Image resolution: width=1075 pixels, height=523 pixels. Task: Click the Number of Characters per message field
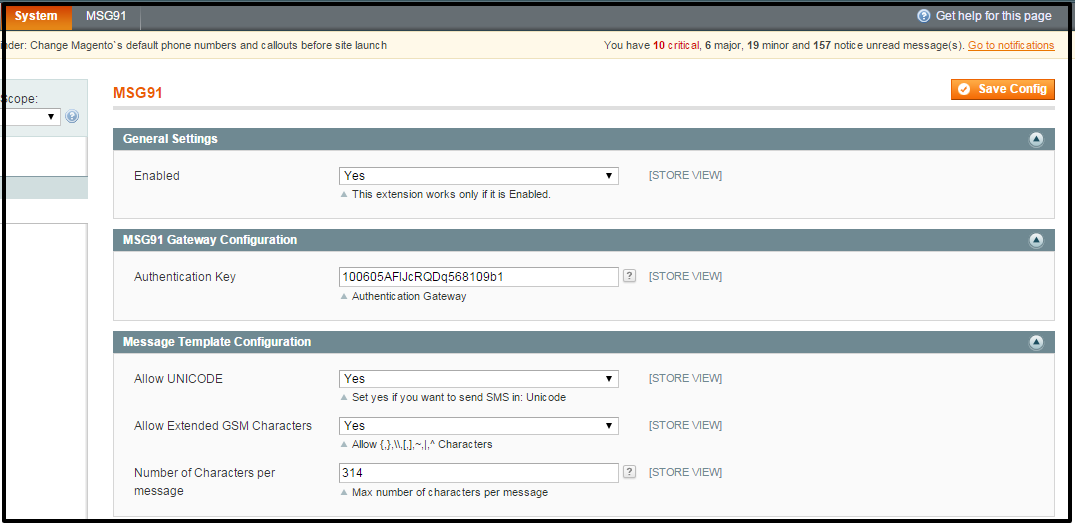pyautogui.click(x=479, y=473)
